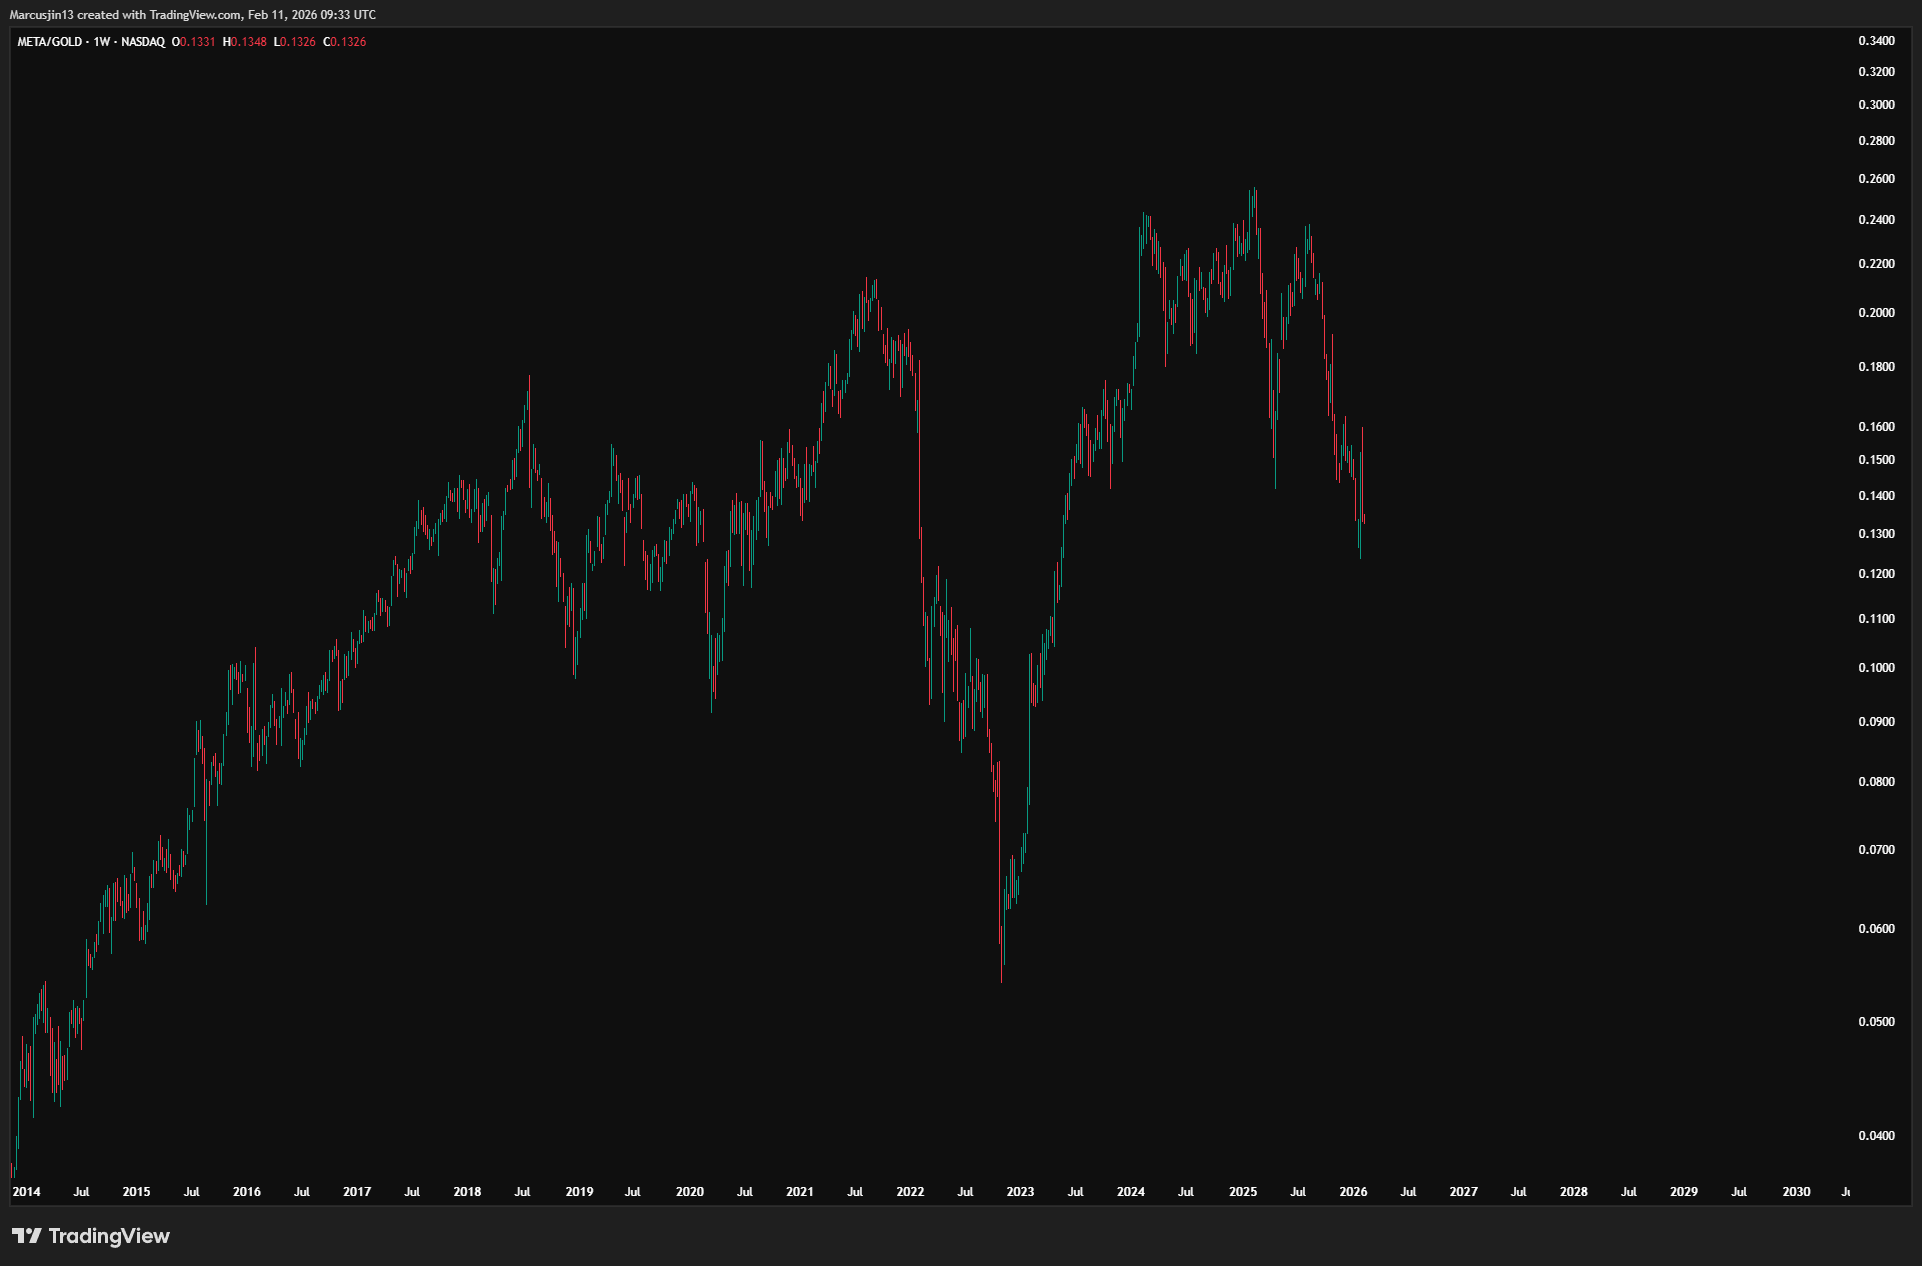Click the 1W interval label in legend
1922x1266 pixels.
pos(102,42)
